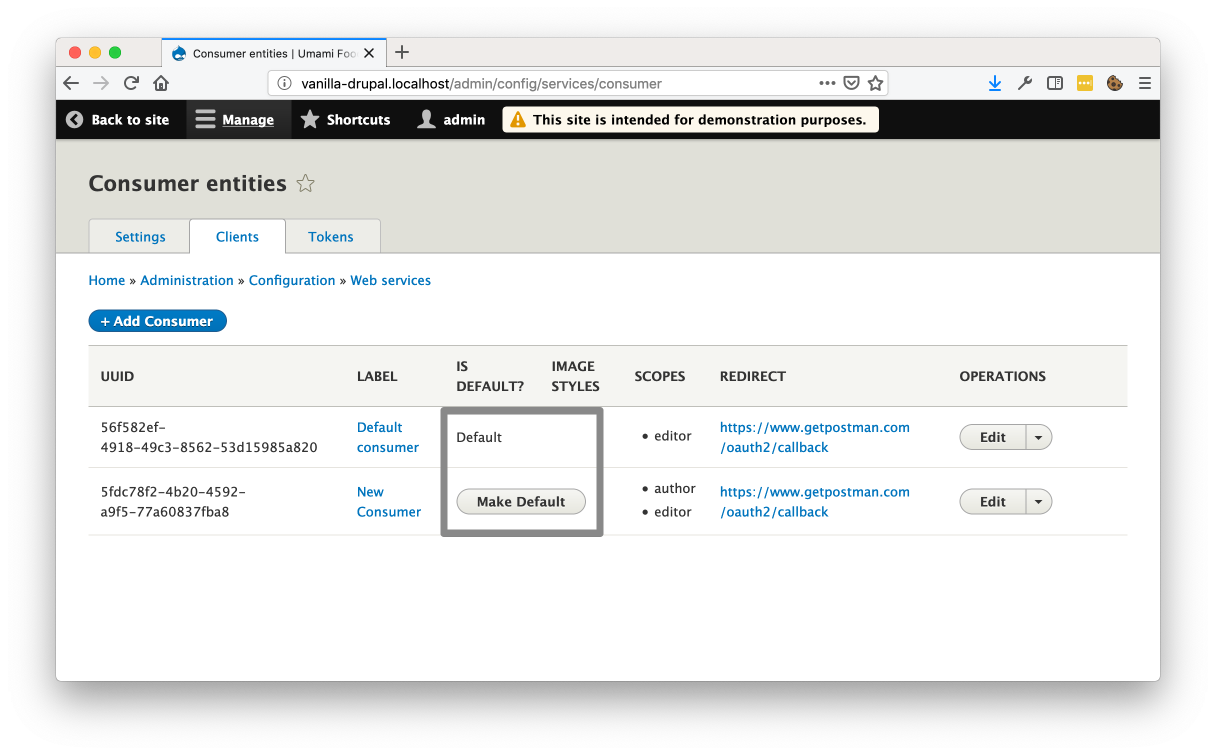Open the Configuration breadcrumb link
This screenshot has height=755, width=1216.
(x=292, y=281)
